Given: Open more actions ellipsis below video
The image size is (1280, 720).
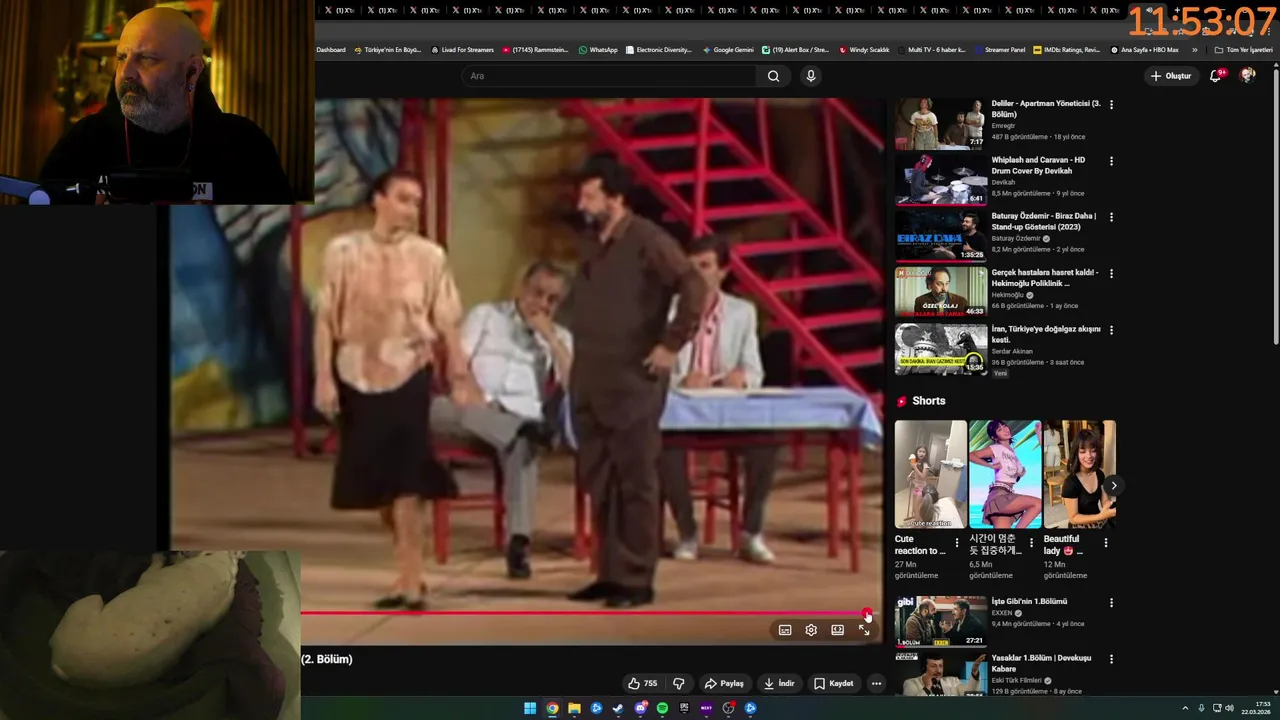Looking at the screenshot, I should point(876,684).
